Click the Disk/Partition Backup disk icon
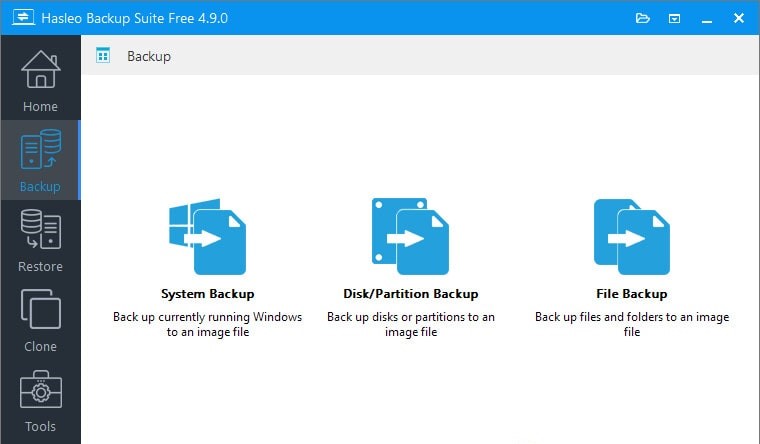The image size is (760, 444). [x=411, y=236]
